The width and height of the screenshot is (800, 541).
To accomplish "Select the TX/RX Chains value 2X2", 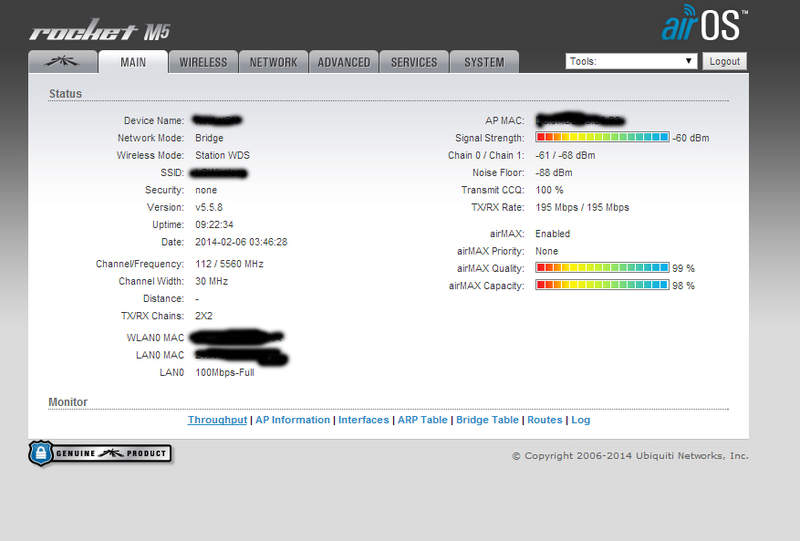I will pyautogui.click(x=204, y=316).
